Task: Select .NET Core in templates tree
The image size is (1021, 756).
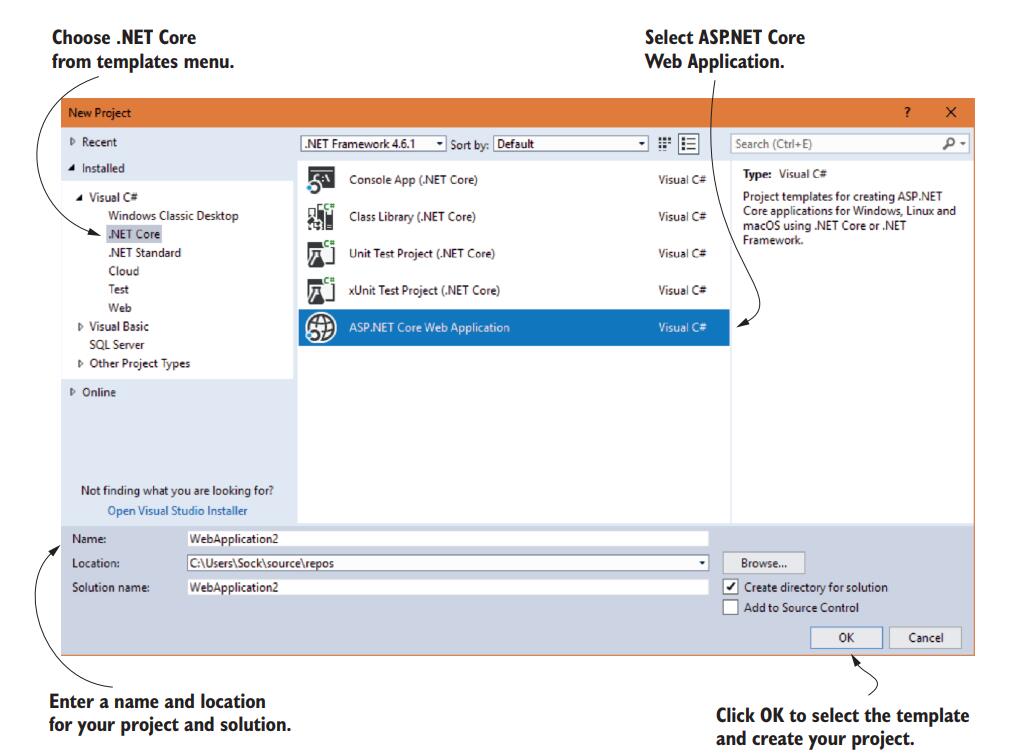Action: [x=133, y=234]
